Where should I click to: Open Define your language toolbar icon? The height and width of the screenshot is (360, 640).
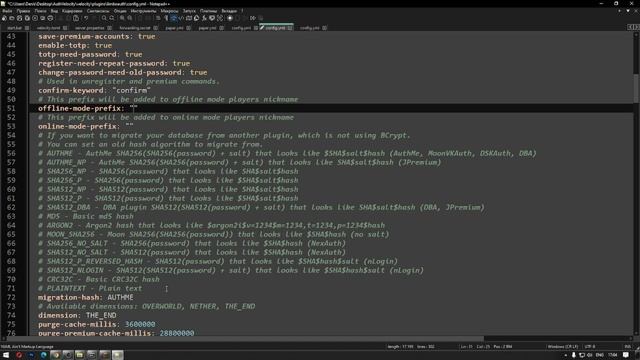click(181, 18)
